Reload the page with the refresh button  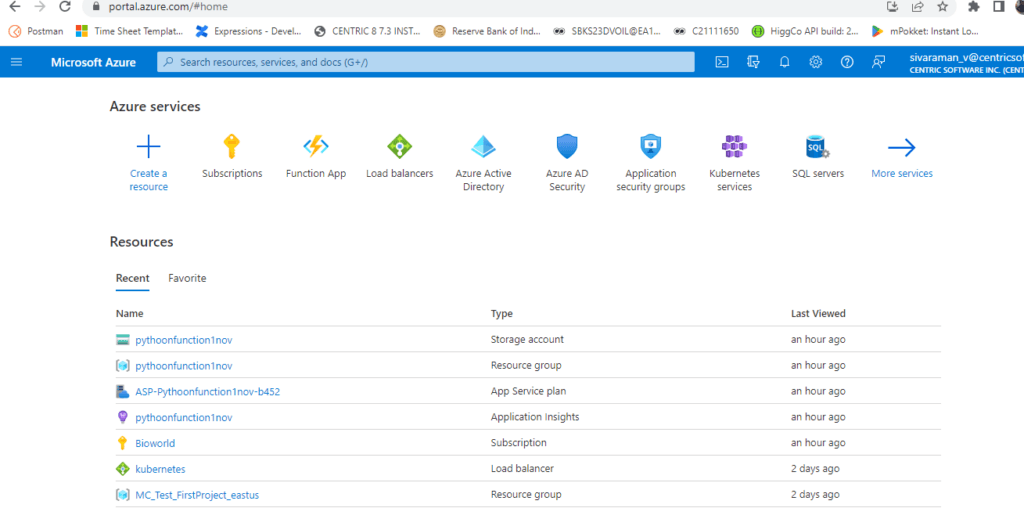coord(65,7)
